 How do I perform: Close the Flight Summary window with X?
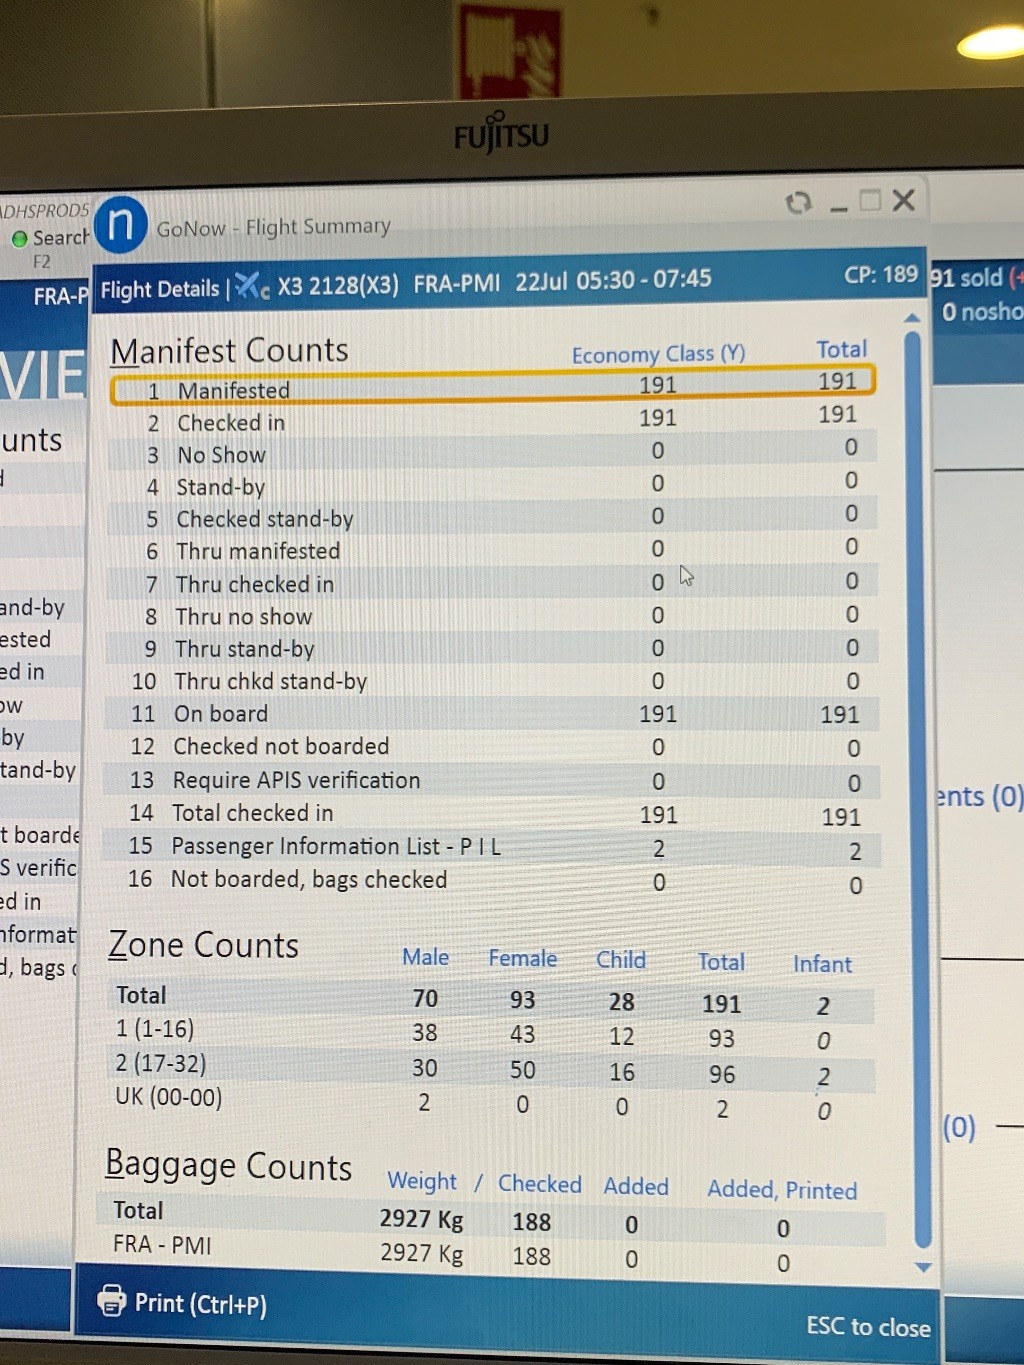[x=904, y=201]
